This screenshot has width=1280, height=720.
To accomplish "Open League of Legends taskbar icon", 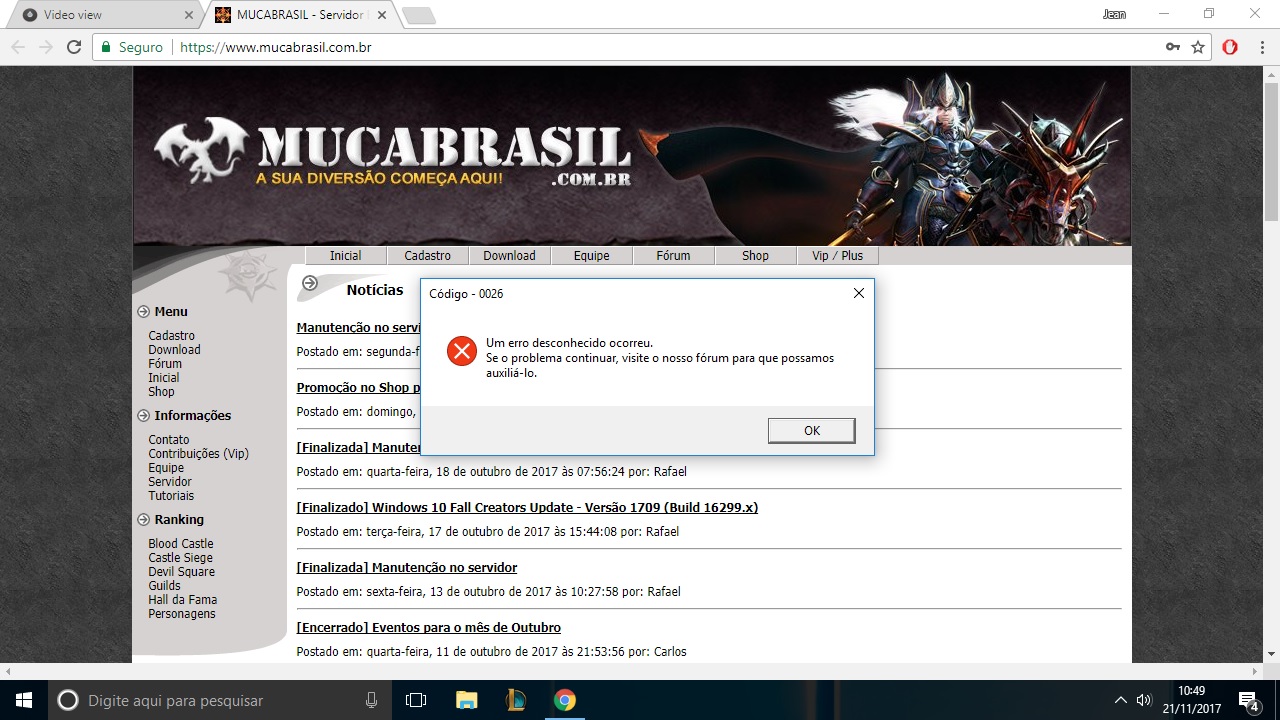I will click(x=516, y=700).
